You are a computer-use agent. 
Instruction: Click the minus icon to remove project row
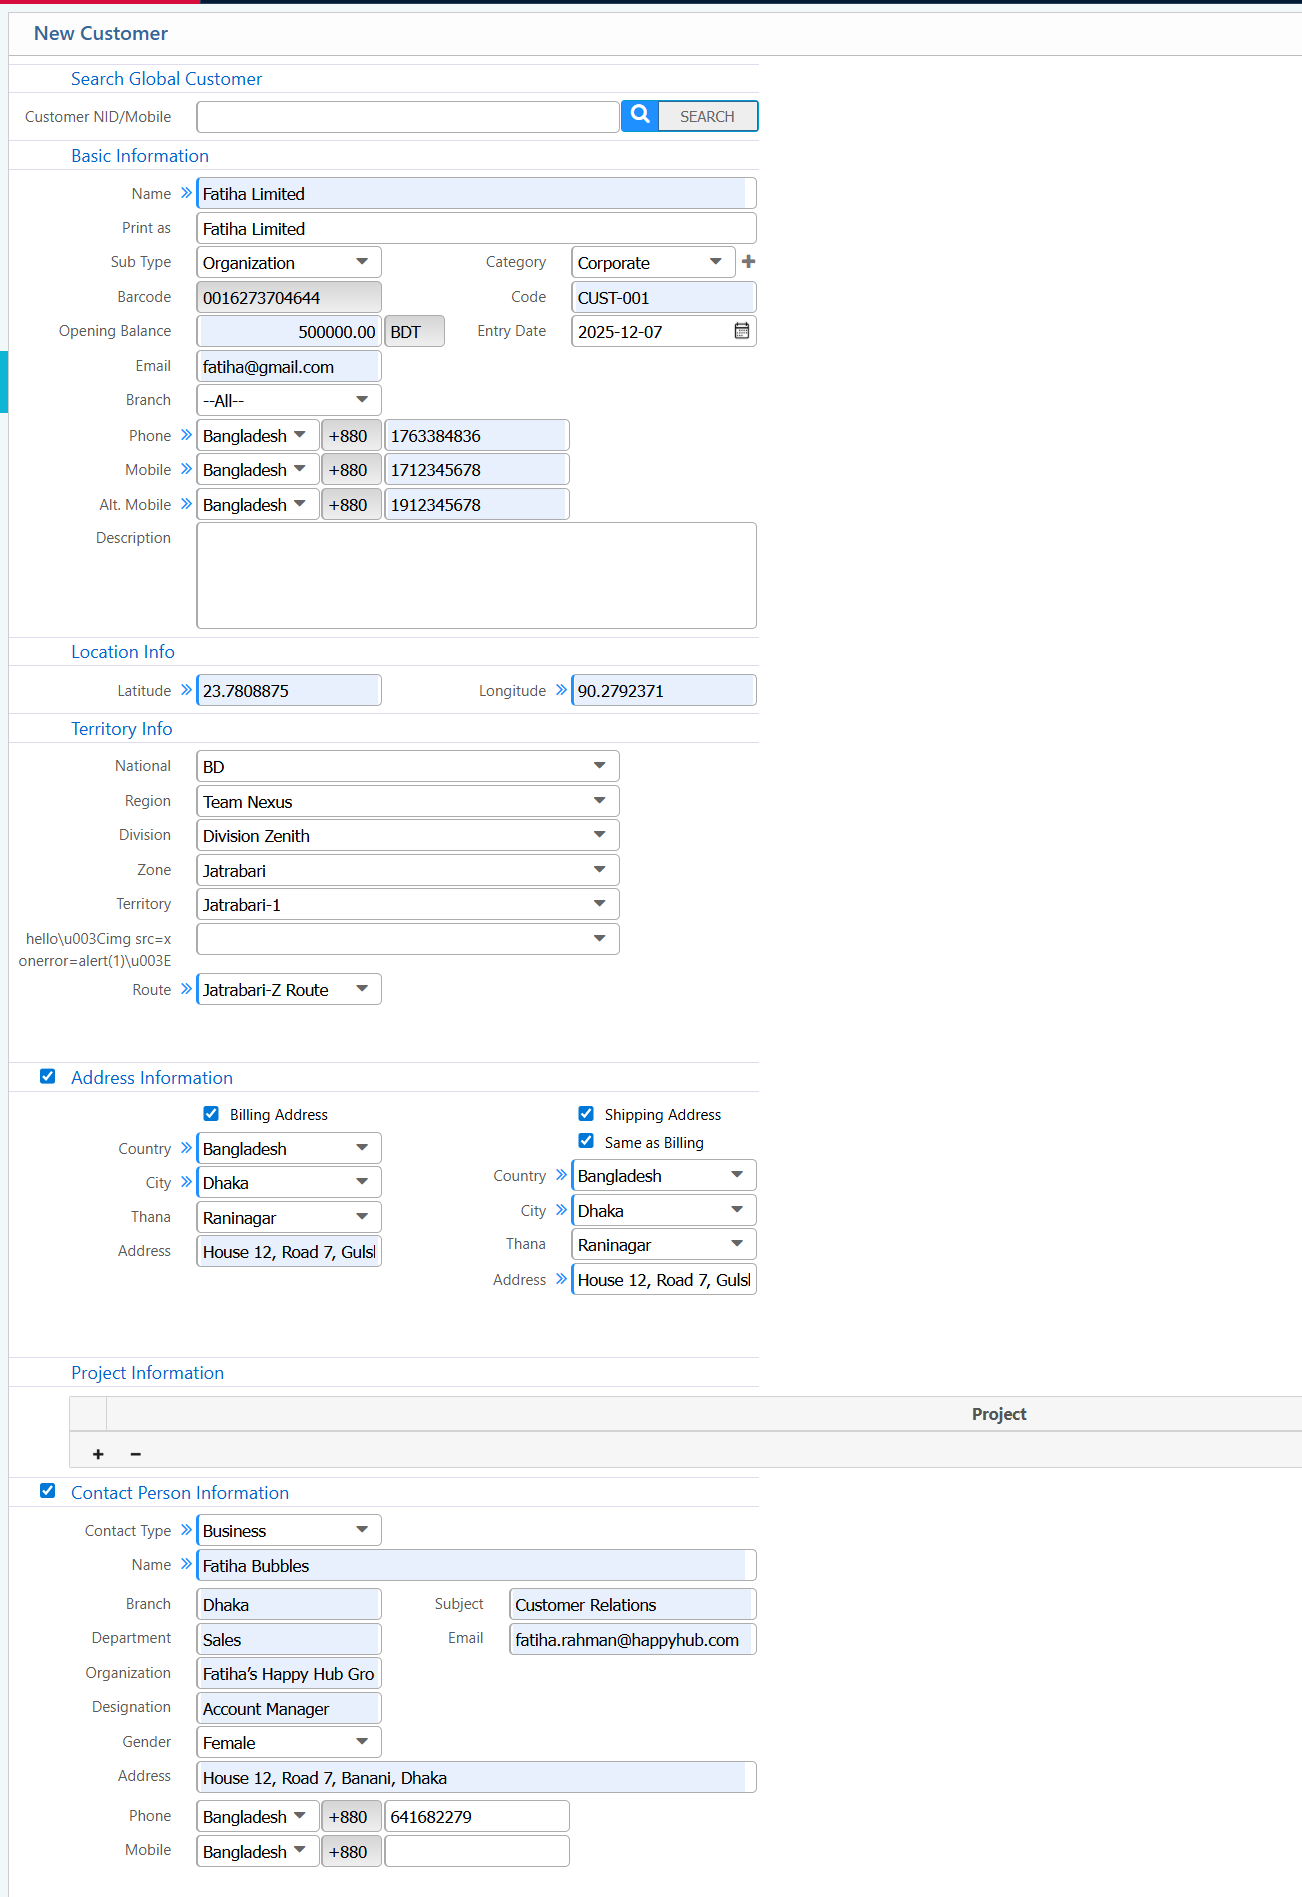click(x=136, y=1454)
